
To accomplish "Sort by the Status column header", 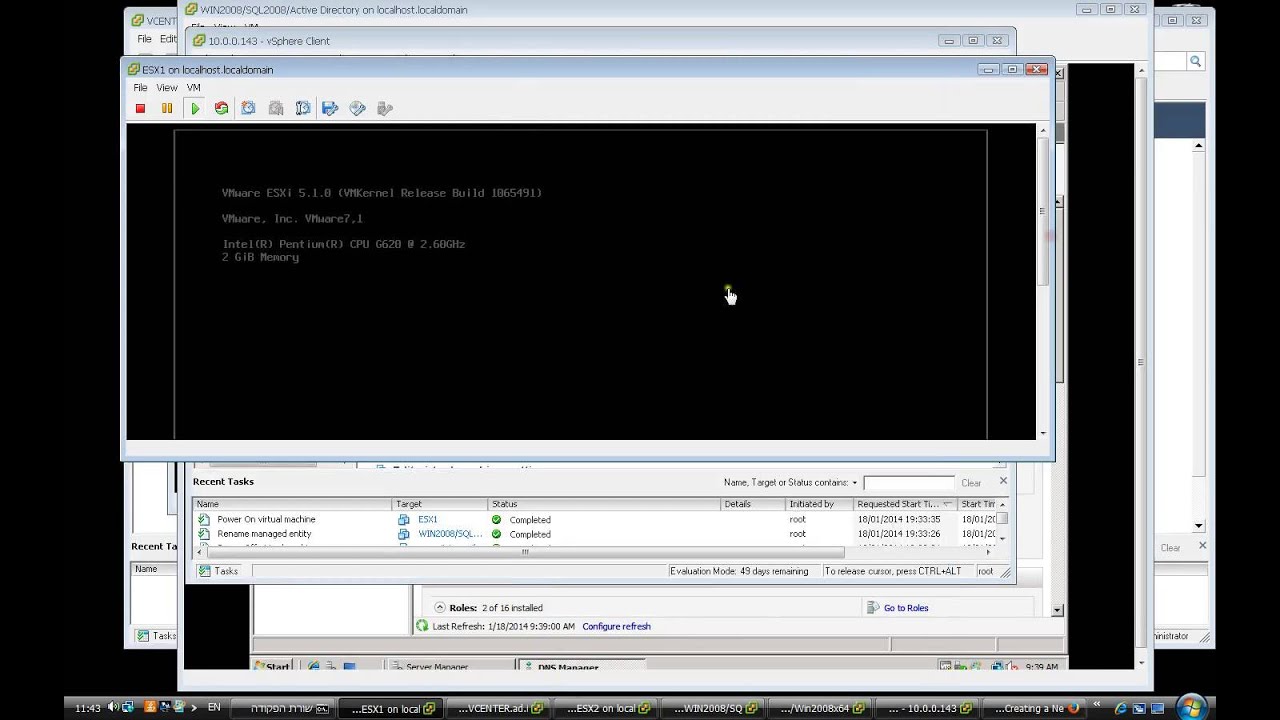I will click(x=604, y=504).
